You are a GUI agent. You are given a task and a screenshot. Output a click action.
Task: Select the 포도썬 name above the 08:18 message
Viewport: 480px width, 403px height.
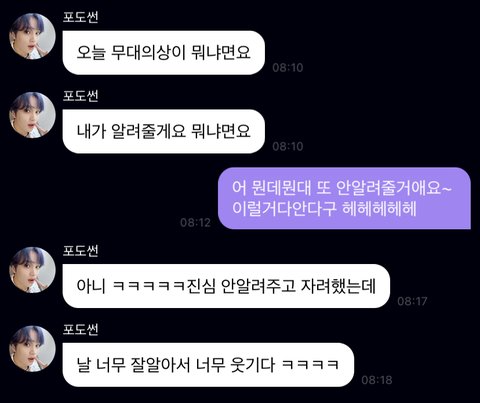81,330
